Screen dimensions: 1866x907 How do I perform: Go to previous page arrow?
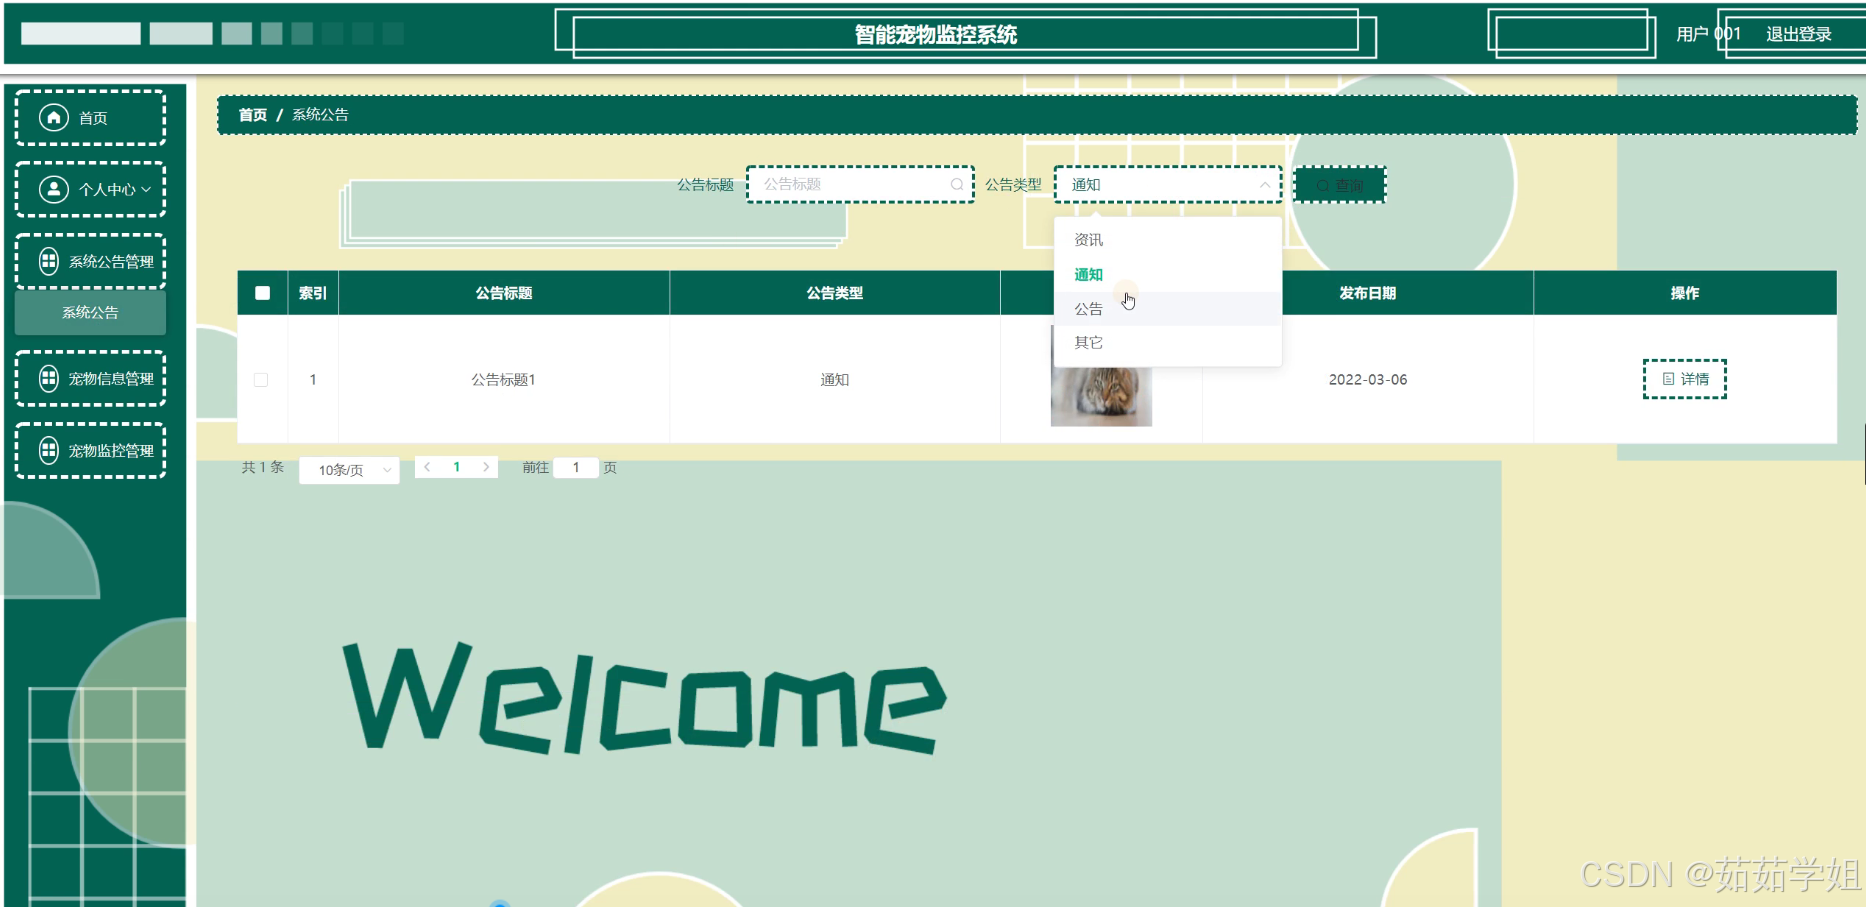(427, 467)
